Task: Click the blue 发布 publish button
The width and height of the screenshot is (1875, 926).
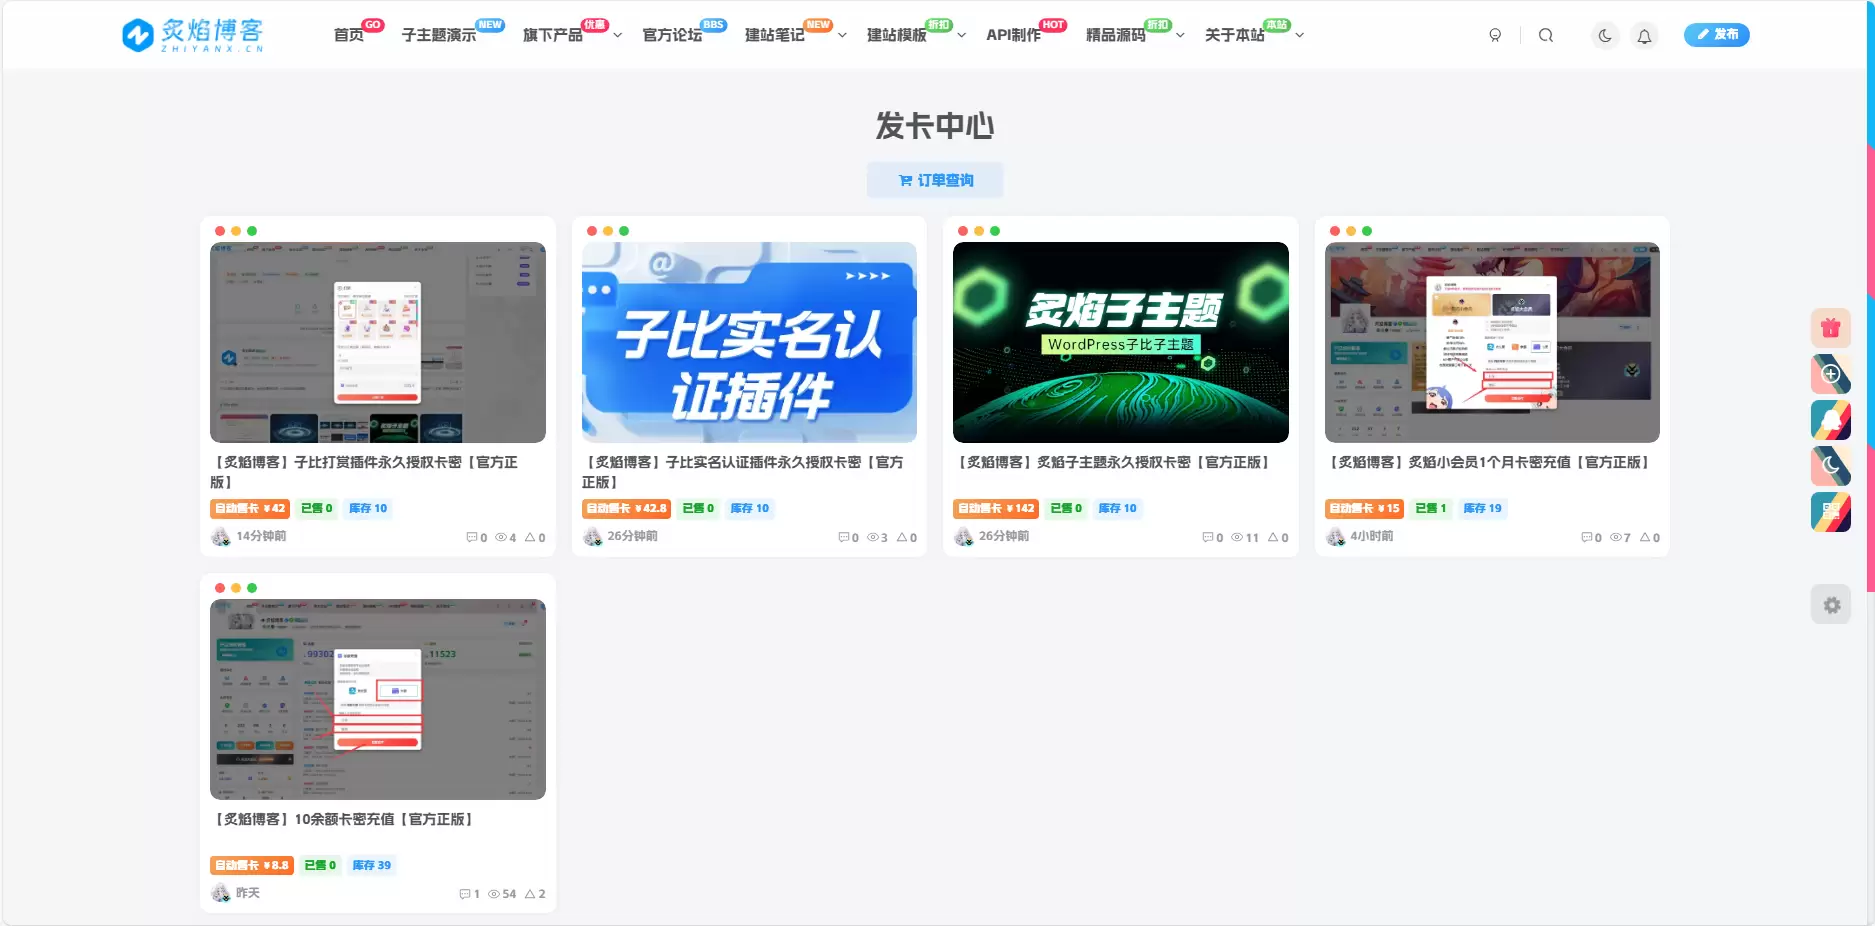Action: 1717,34
